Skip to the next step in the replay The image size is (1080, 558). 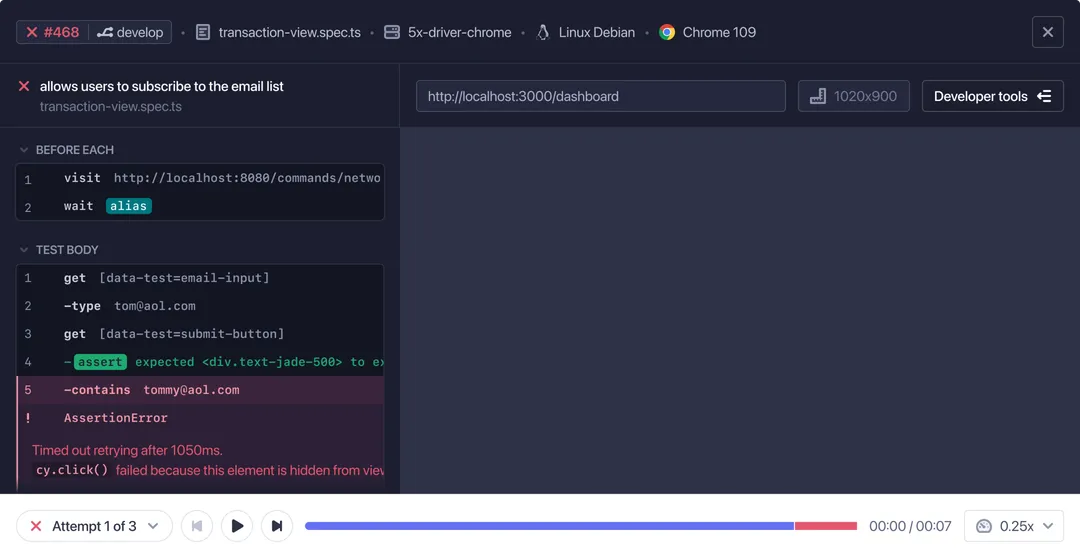coord(277,526)
